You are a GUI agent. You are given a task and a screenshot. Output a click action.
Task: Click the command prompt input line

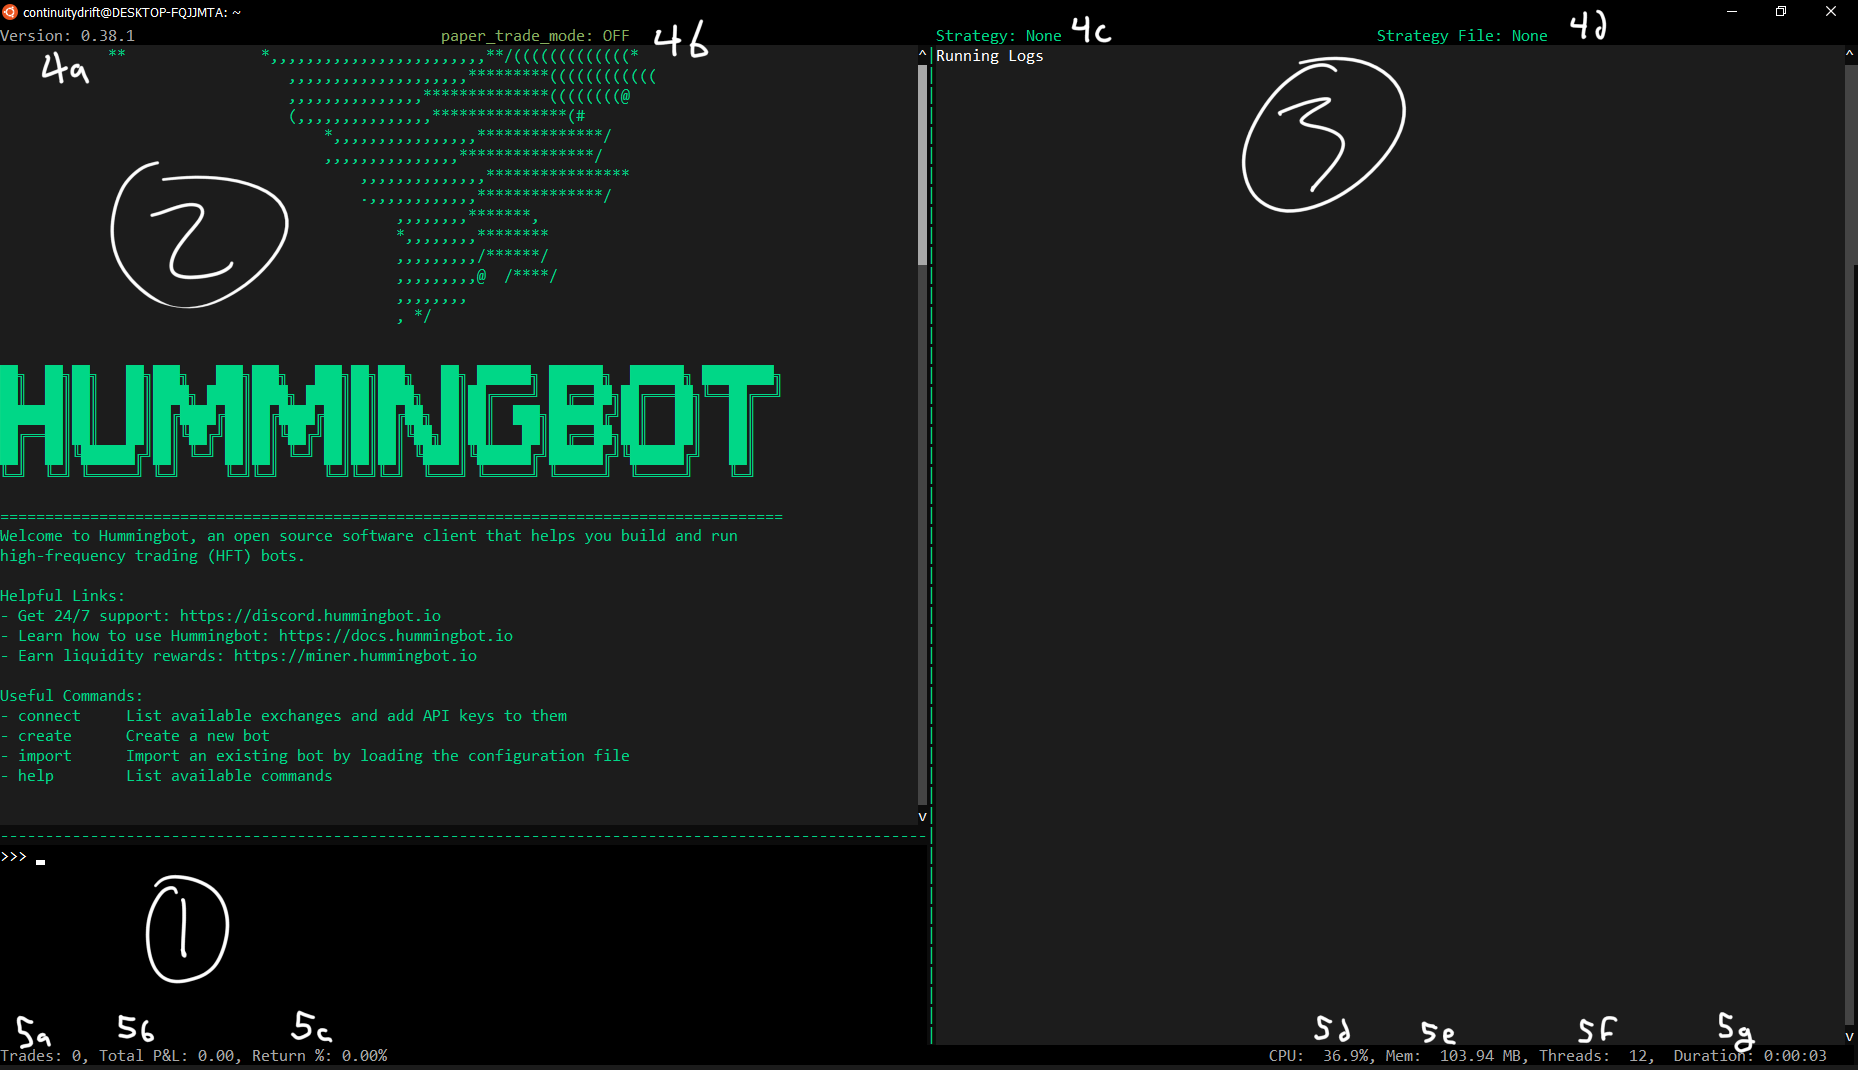[x=465, y=857]
